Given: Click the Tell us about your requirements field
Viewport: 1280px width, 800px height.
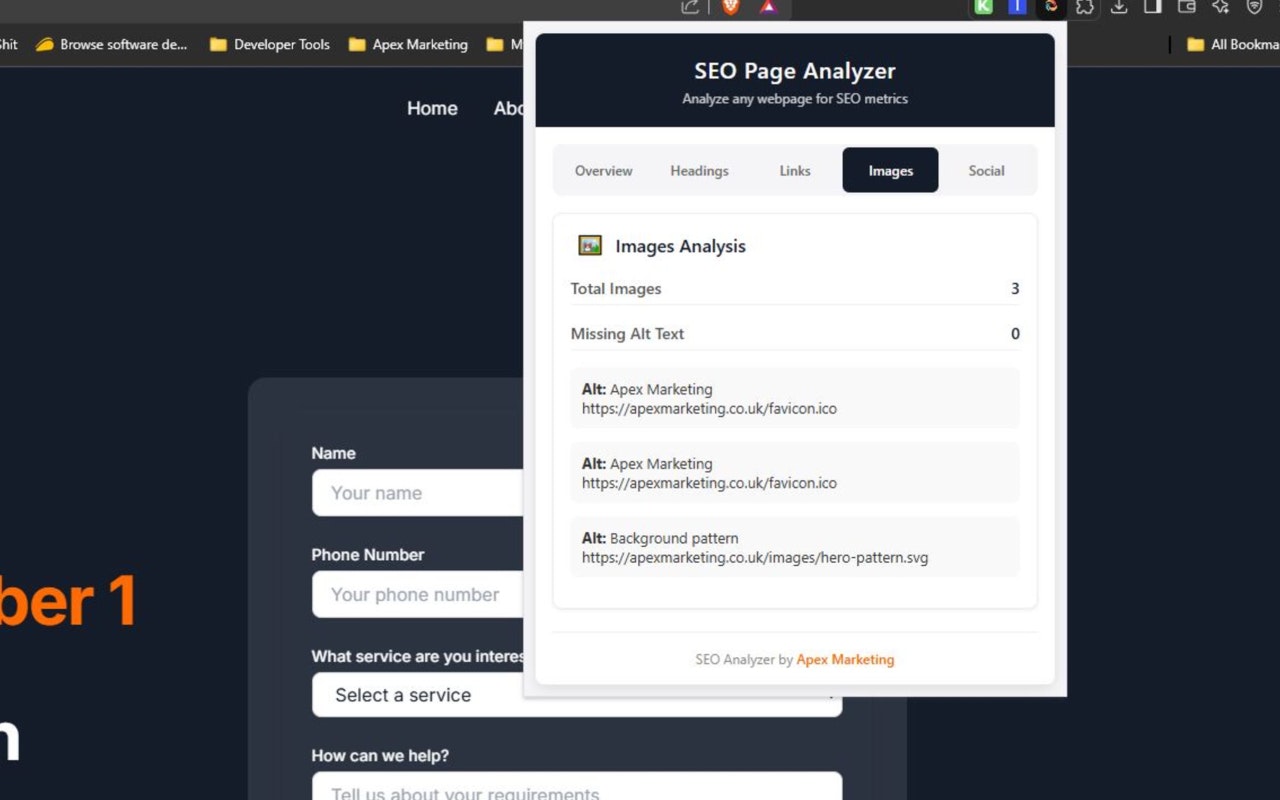Looking at the screenshot, I should coord(577,786).
